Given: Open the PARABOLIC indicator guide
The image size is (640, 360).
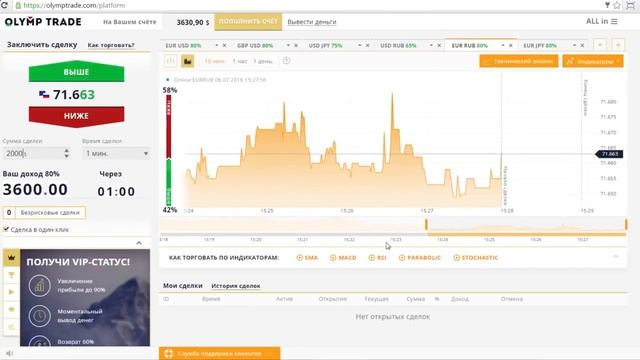Looking at the screenshot, I should (420, 258).
